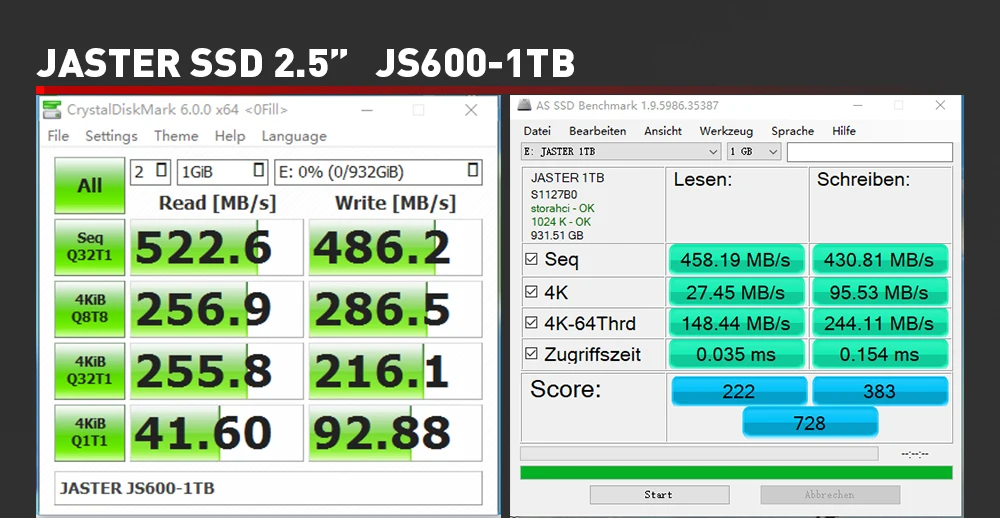Open the Ansicht menu in AS SSD
Screen dimensions: 1000x518
click(663, 131)
